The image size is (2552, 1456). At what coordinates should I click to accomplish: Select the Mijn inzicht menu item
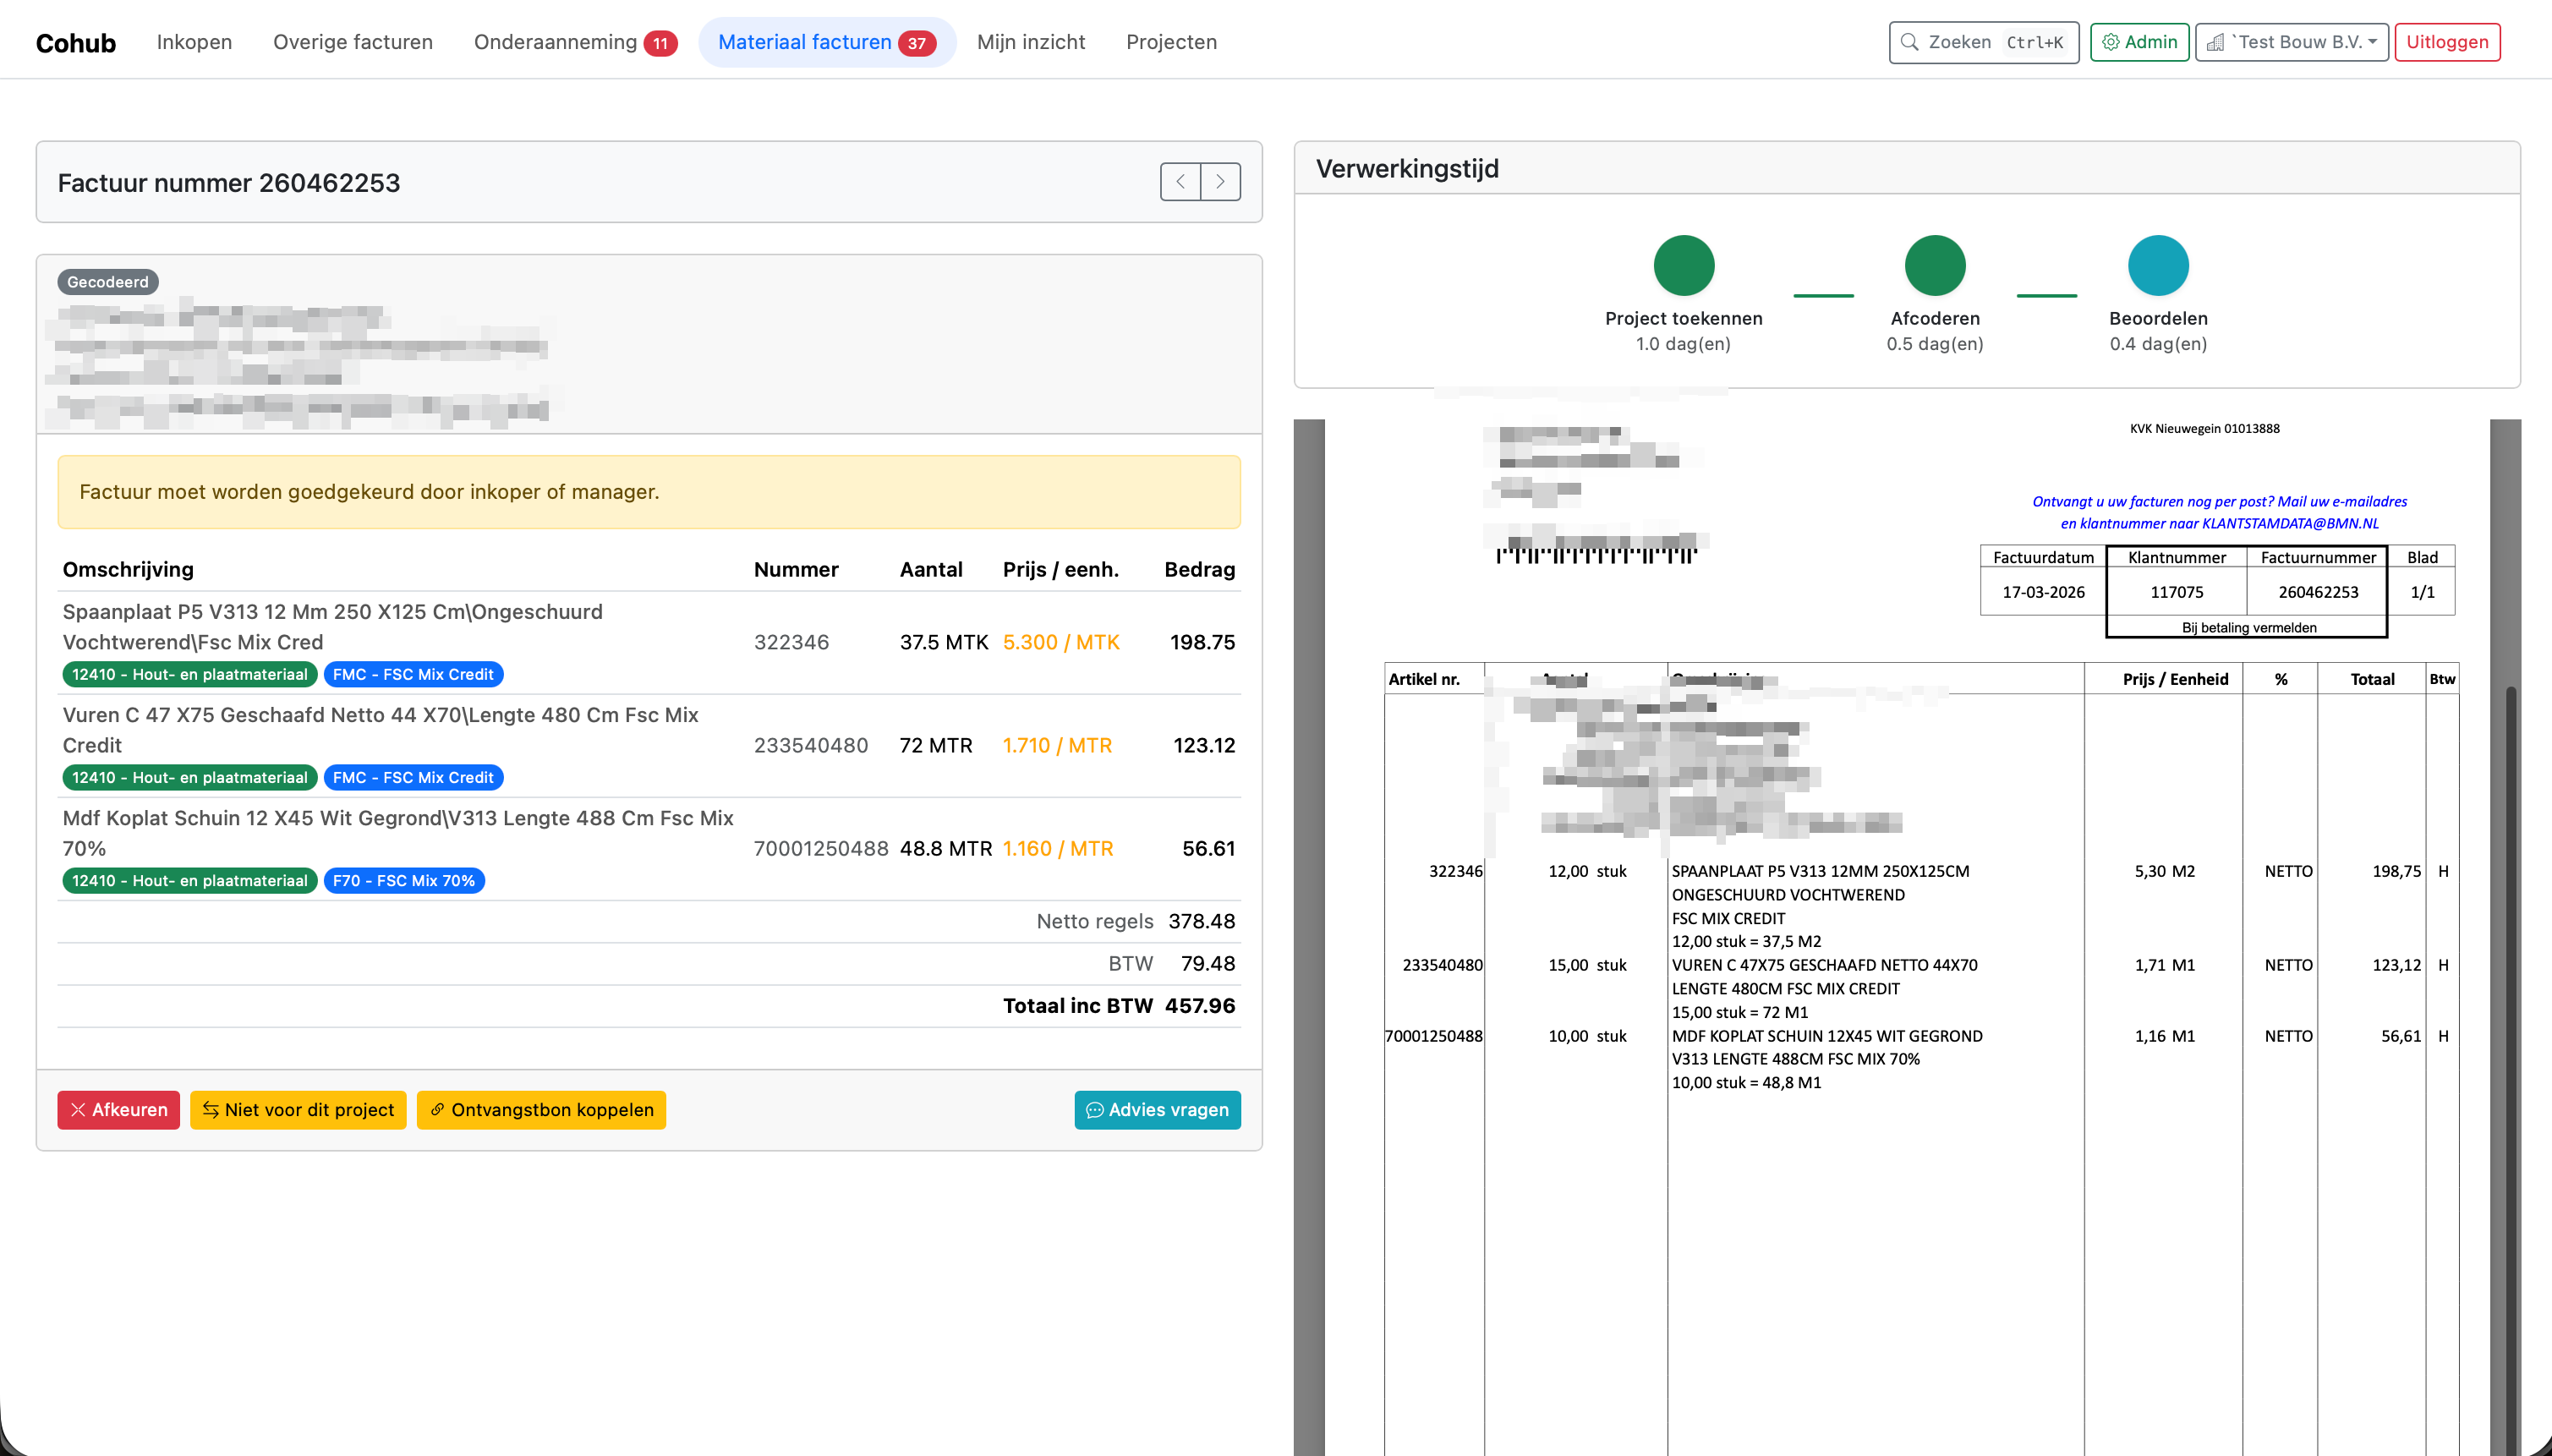pyautogui.click(x=1031, y=42)
